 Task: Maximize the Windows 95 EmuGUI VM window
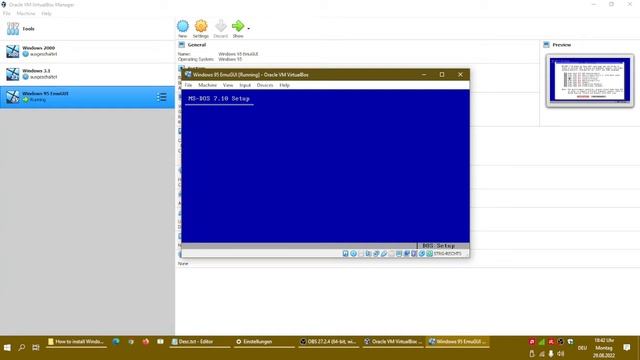click(x=442, y=74)
